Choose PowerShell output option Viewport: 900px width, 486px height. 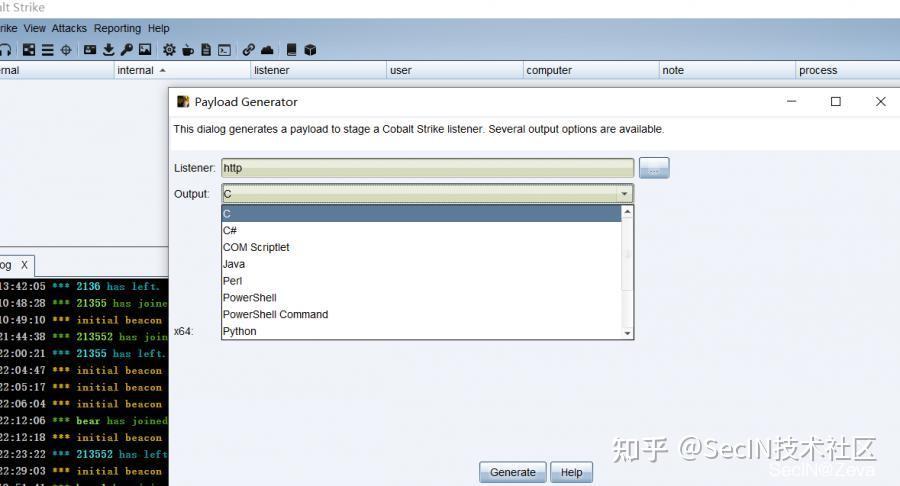click(421, 298)
